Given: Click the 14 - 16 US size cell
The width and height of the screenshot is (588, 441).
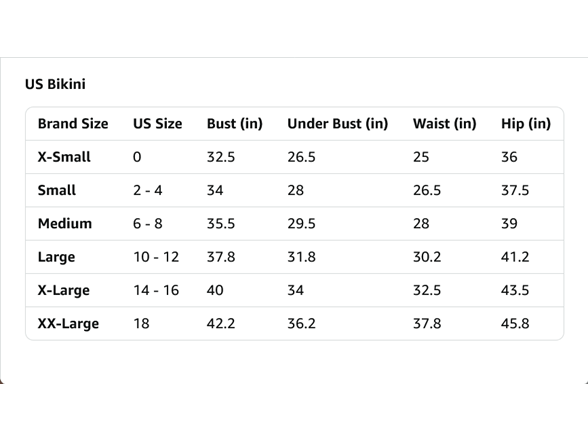Looking at the screenshot, I should [156, 290].
